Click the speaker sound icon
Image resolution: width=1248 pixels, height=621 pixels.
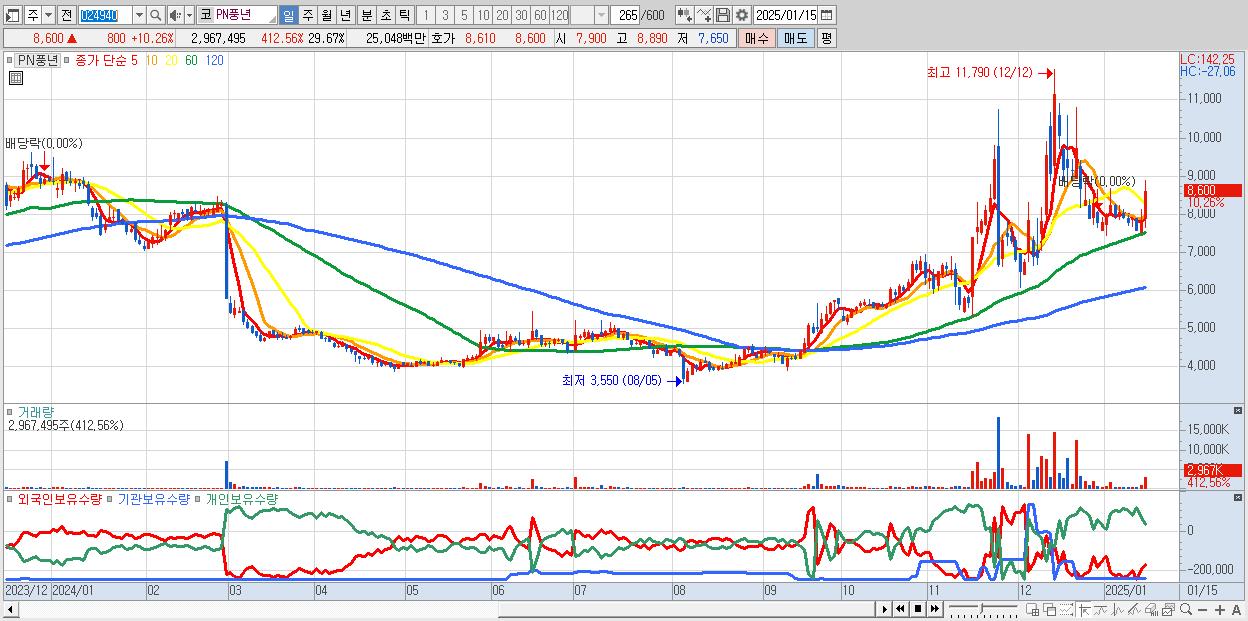point(175,15)
